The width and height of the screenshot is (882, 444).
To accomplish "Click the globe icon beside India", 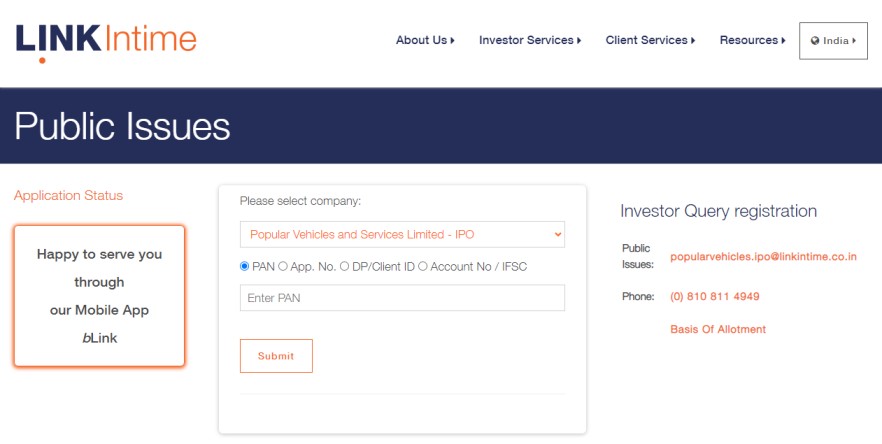I will click(814, 41).
